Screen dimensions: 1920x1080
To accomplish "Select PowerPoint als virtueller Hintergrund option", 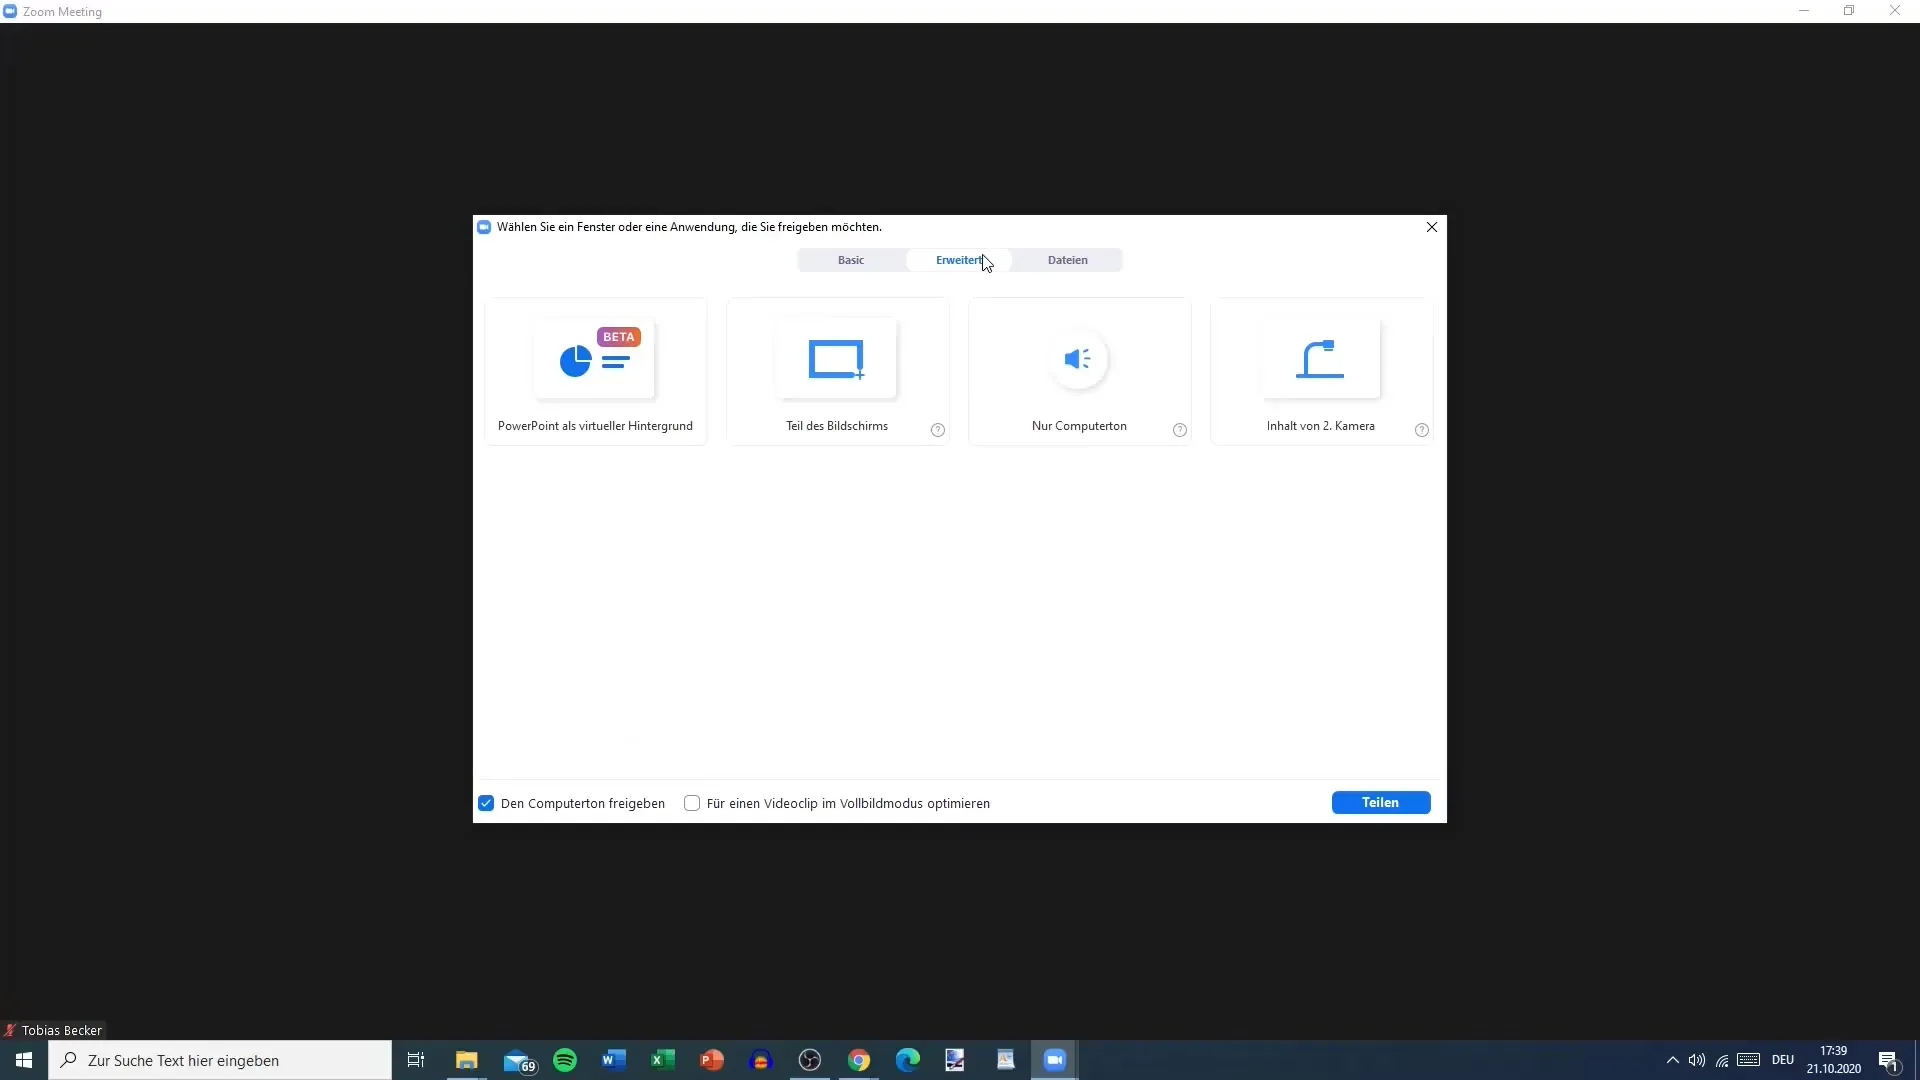I will (595, 372).
